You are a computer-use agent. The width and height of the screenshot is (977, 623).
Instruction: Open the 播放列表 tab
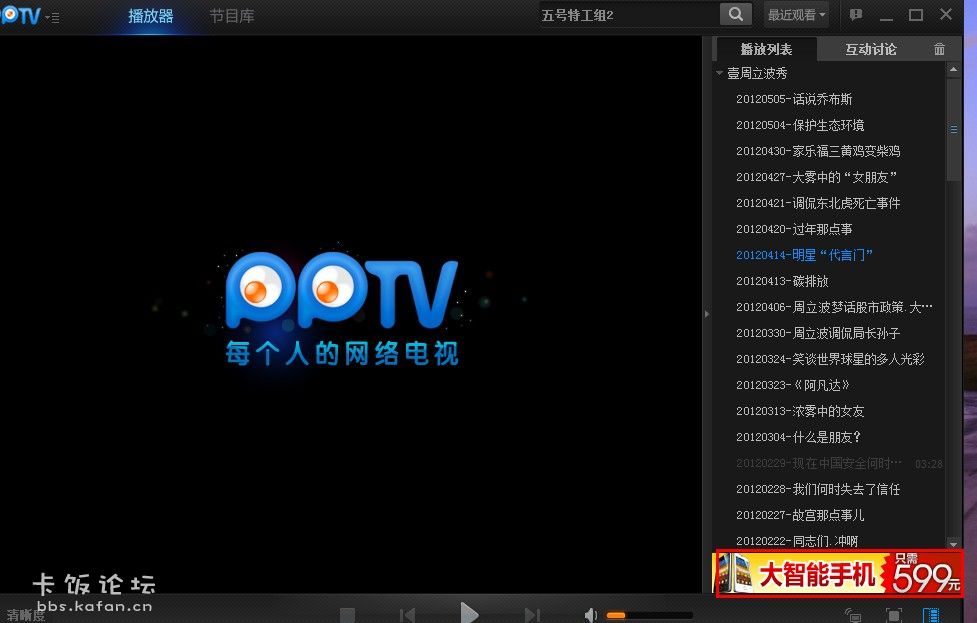tap(766, 49)
